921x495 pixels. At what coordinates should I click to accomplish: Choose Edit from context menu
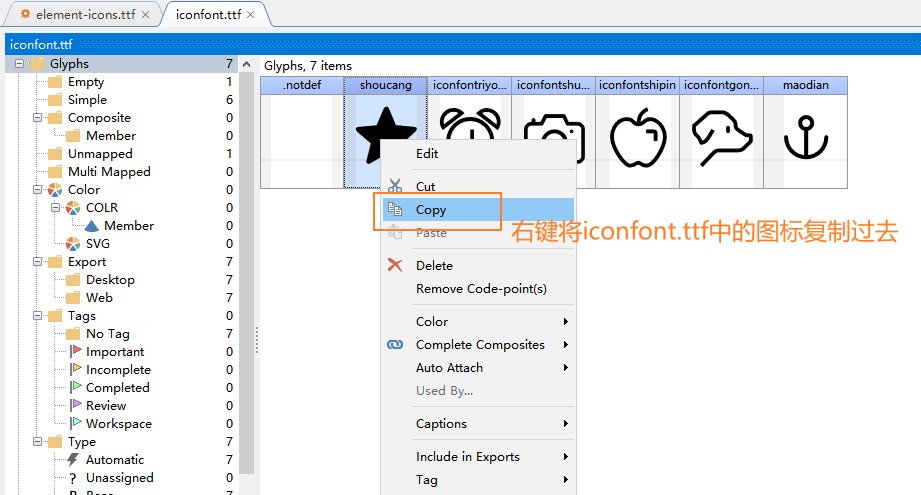click(x=427, y=154)
